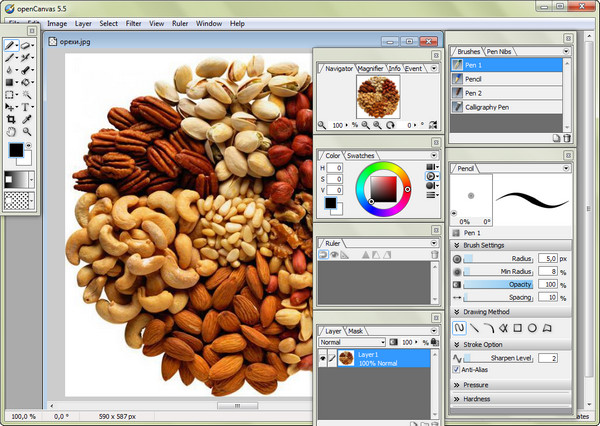Open the layer blend mode Normal dropdown

(352, 342)
